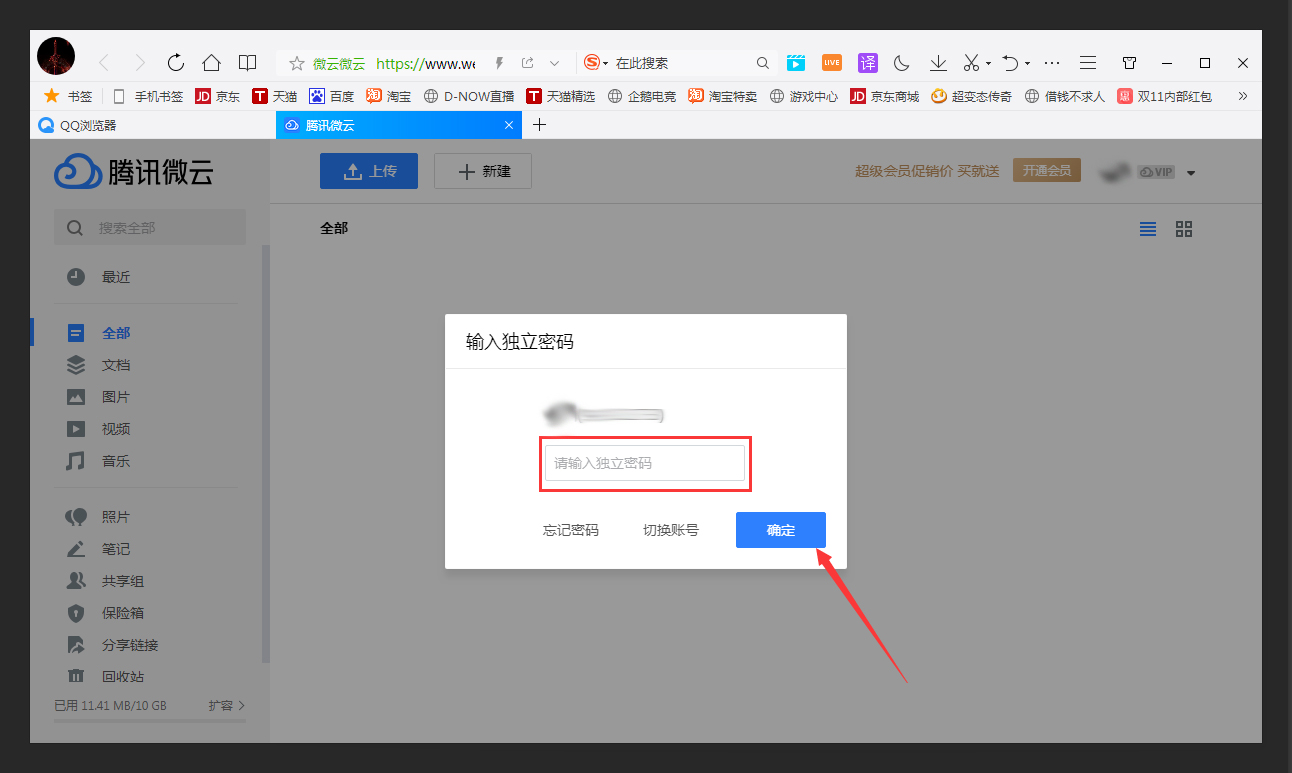1292x773 pixels.
Task: Open the 视频 (Videos) section
Action: pos(115,428)
